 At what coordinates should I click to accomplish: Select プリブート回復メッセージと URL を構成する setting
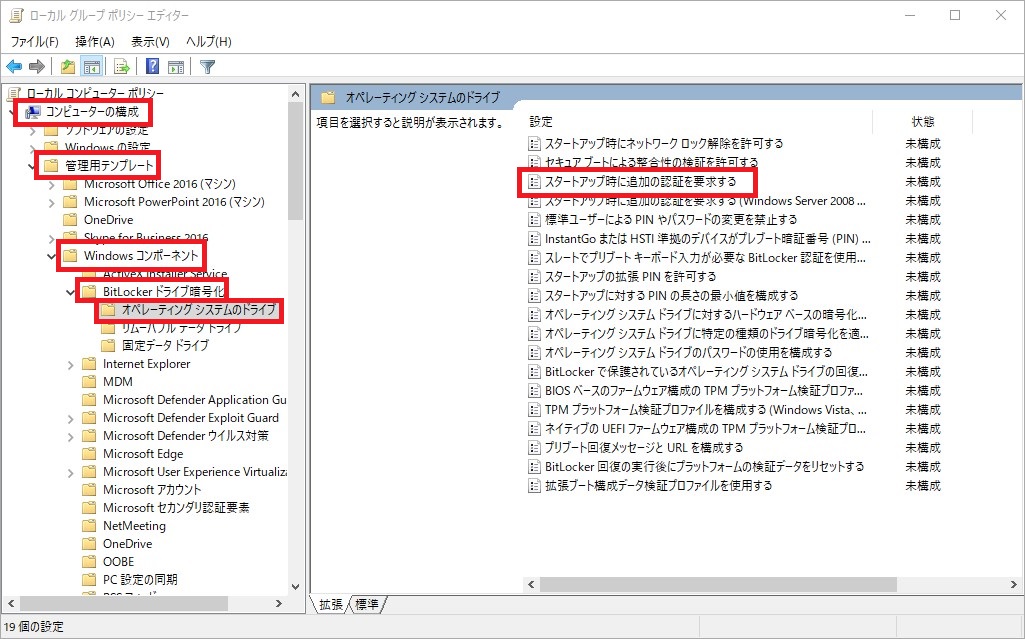[644, 448]
